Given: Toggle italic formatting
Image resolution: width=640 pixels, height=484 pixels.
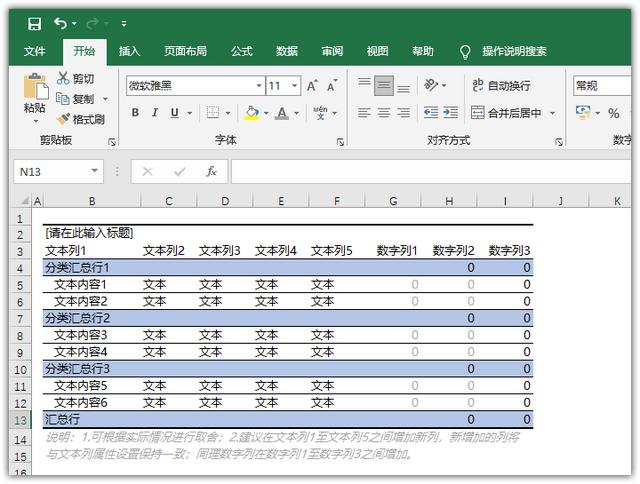Looking at the screenshot, I should click(x=155, y=113).
